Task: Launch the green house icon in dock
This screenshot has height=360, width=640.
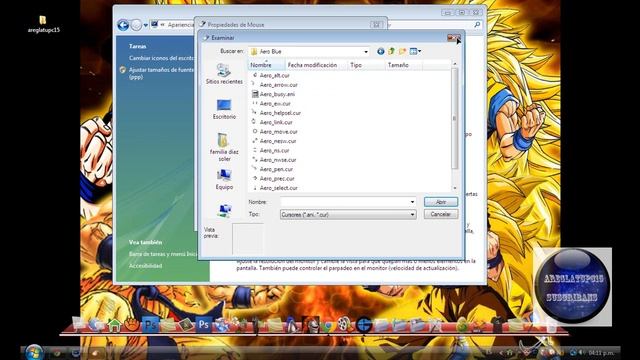Action: pos(115,325)
